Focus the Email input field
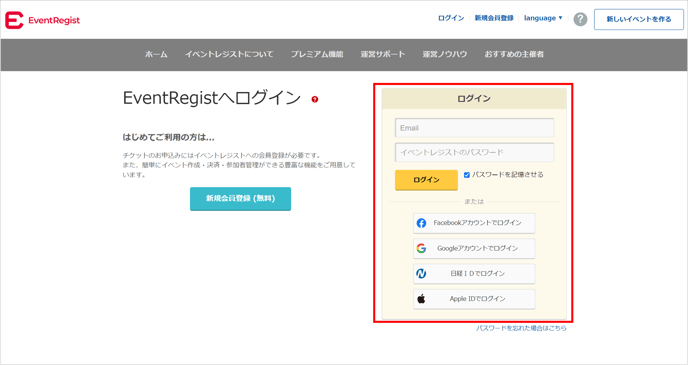The width and height of the screenshot is (688, 365). click(474, 128)
